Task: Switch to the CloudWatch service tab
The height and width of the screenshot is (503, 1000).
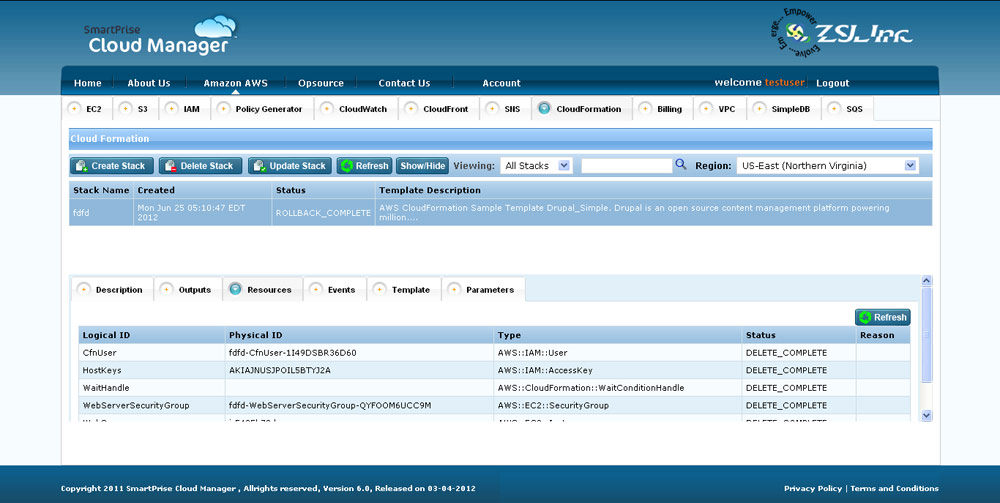Action: [354, 109]
